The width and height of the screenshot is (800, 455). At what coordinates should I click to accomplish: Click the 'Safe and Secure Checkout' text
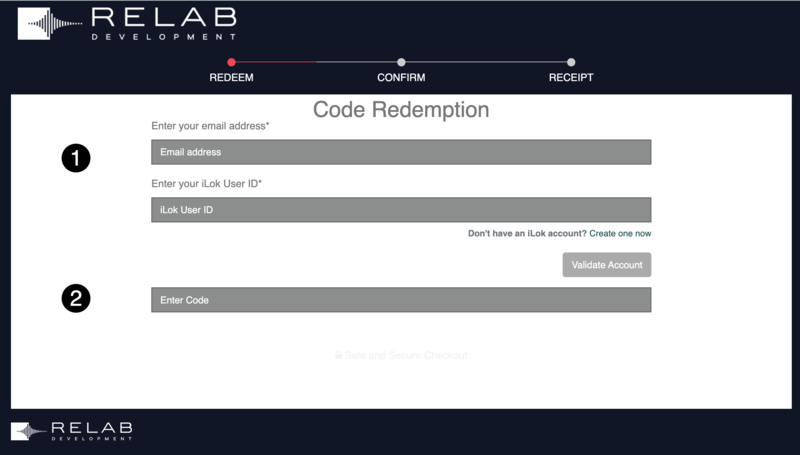406,355
